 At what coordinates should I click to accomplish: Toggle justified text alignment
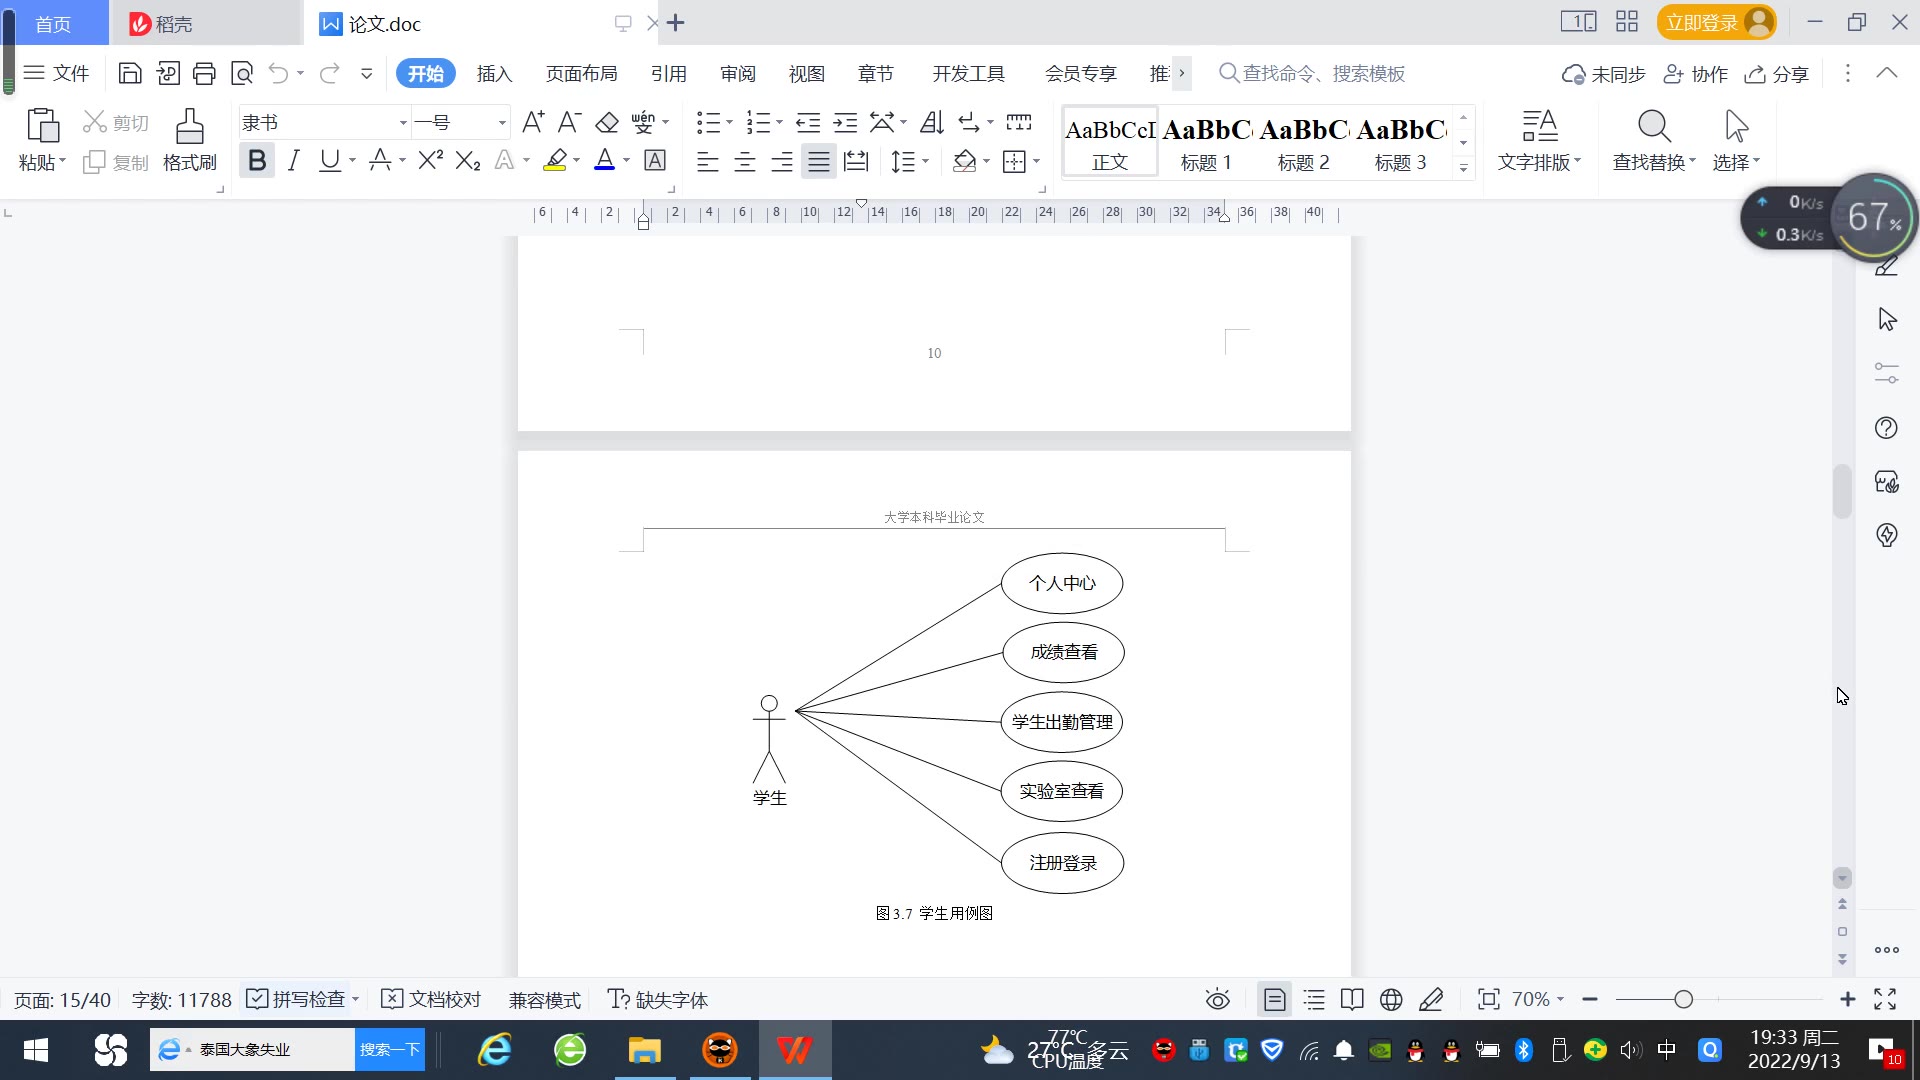coord(819,161)
